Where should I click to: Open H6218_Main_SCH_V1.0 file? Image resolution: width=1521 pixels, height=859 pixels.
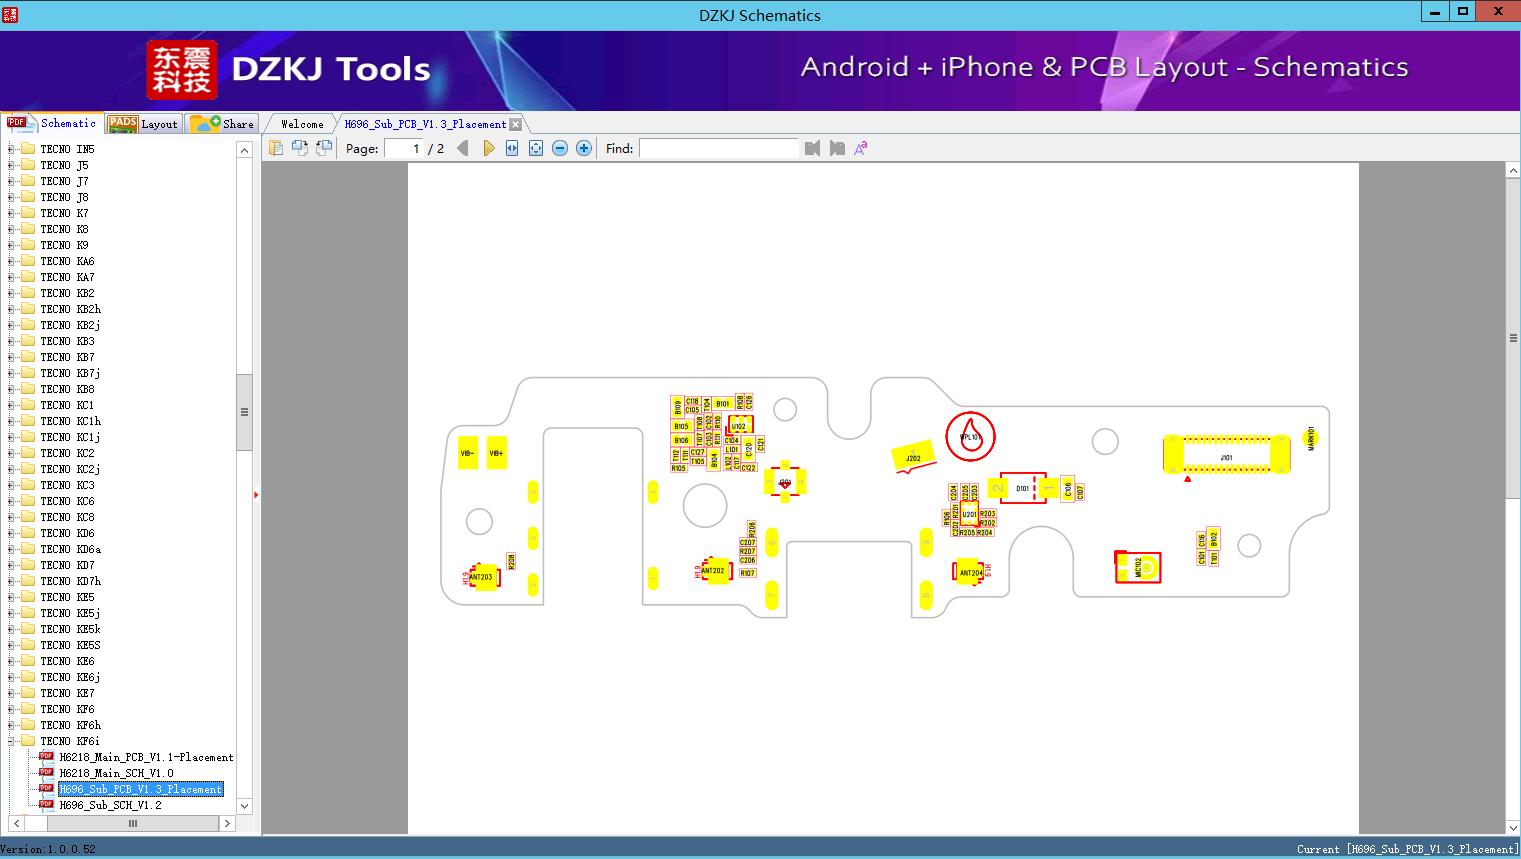[x=116, y=773]
